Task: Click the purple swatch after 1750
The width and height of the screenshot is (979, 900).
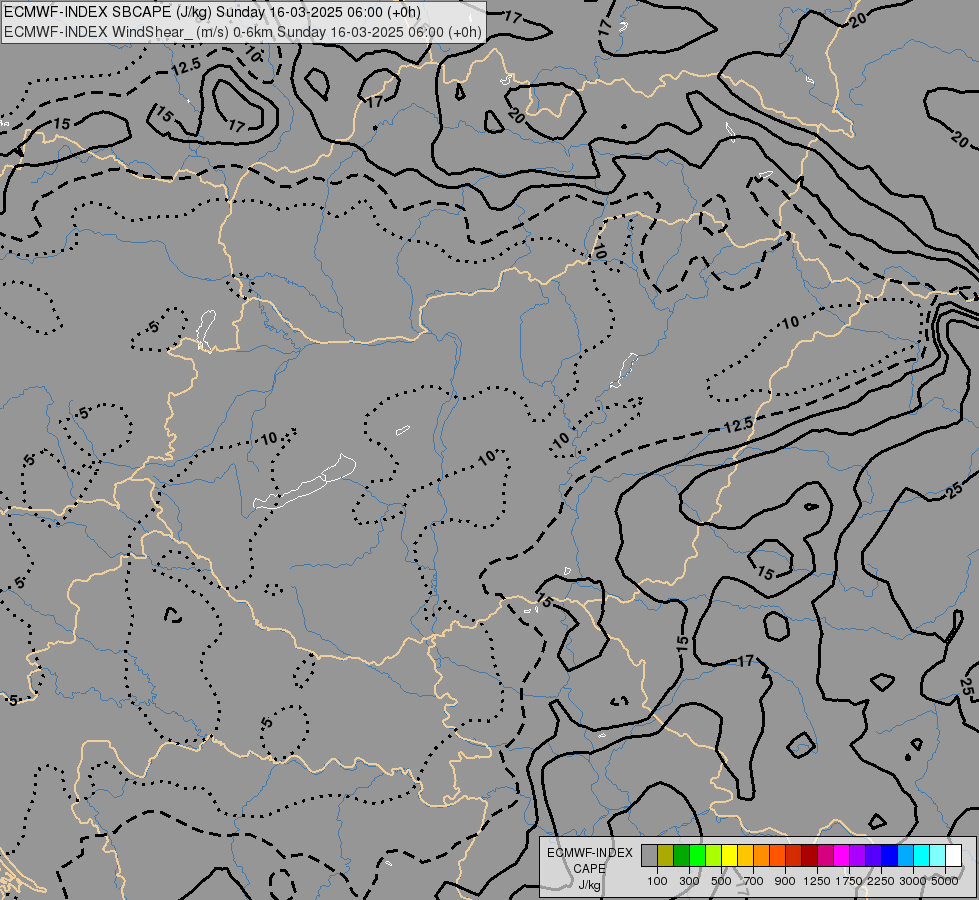Action: click(857, 855)
